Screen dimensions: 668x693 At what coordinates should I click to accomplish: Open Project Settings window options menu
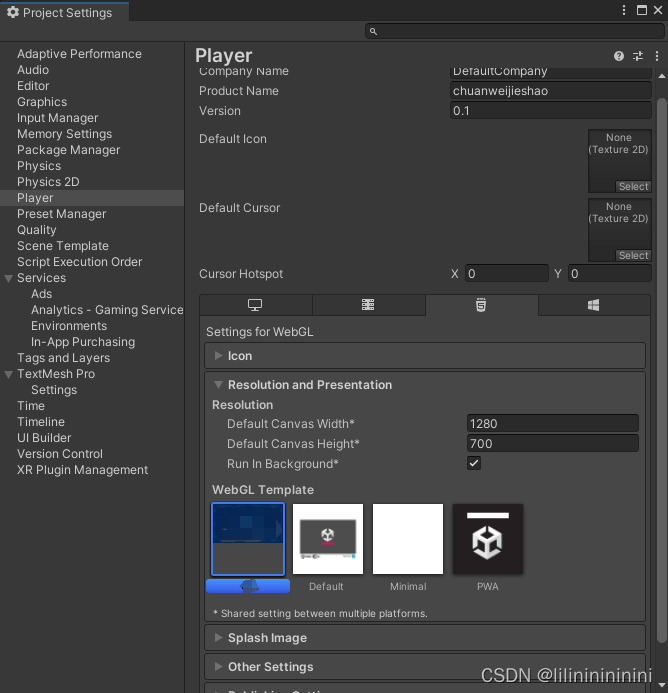tap(624, 10)
